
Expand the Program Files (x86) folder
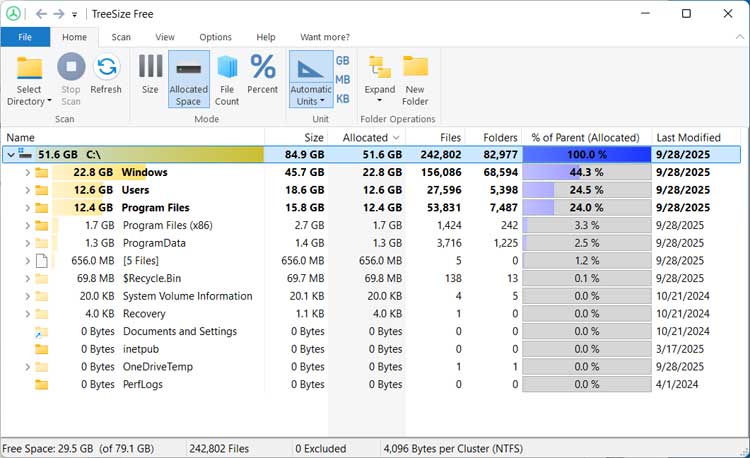pos(27,226)
